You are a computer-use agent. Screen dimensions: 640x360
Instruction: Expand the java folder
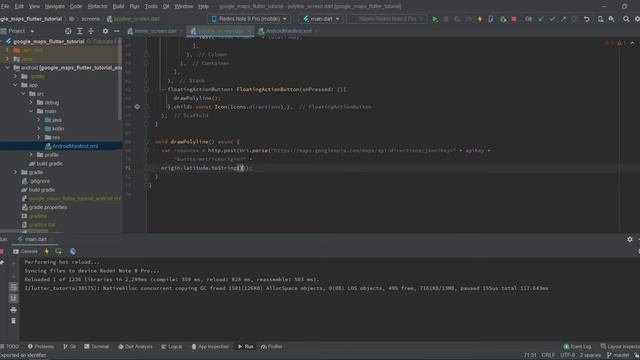pos(39,120)
